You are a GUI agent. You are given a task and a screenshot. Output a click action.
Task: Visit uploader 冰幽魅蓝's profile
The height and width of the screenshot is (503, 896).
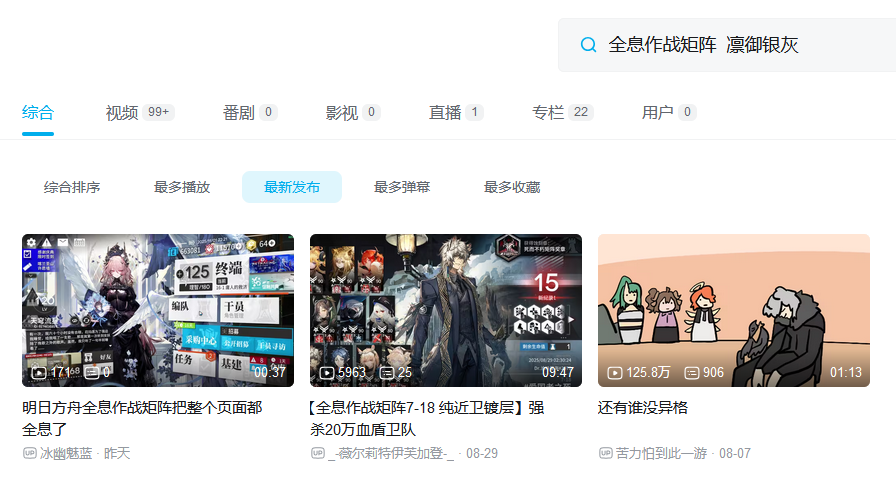66,453
